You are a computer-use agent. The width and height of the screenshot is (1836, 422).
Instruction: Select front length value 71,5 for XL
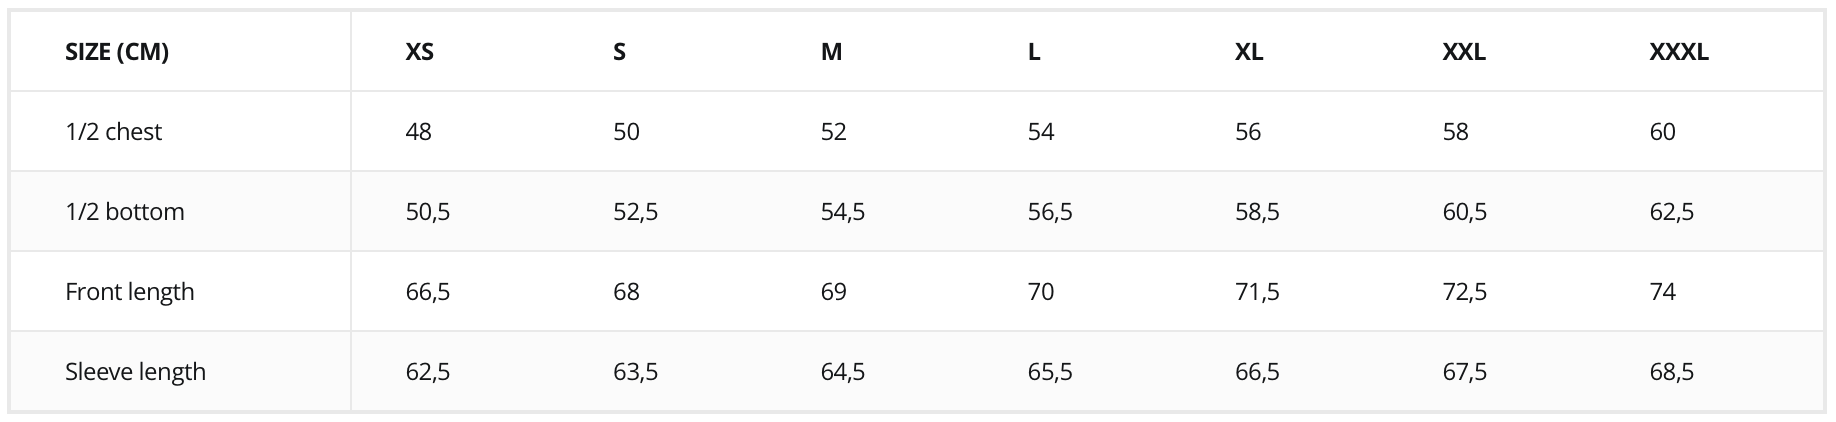pyautogui.click(x=1258, y=292)
